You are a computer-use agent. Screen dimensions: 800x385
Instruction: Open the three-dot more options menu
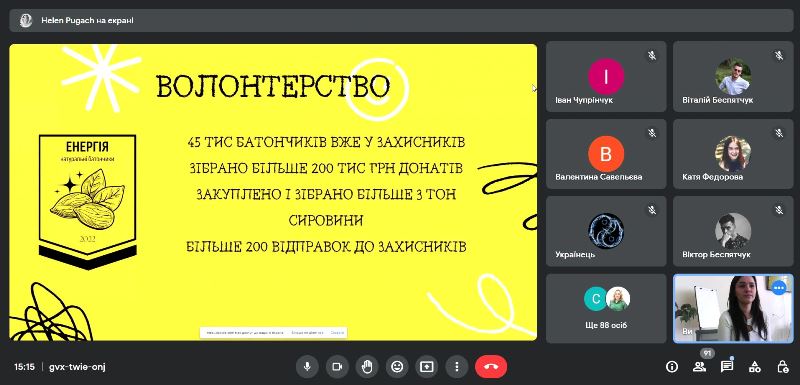point(457,366)
